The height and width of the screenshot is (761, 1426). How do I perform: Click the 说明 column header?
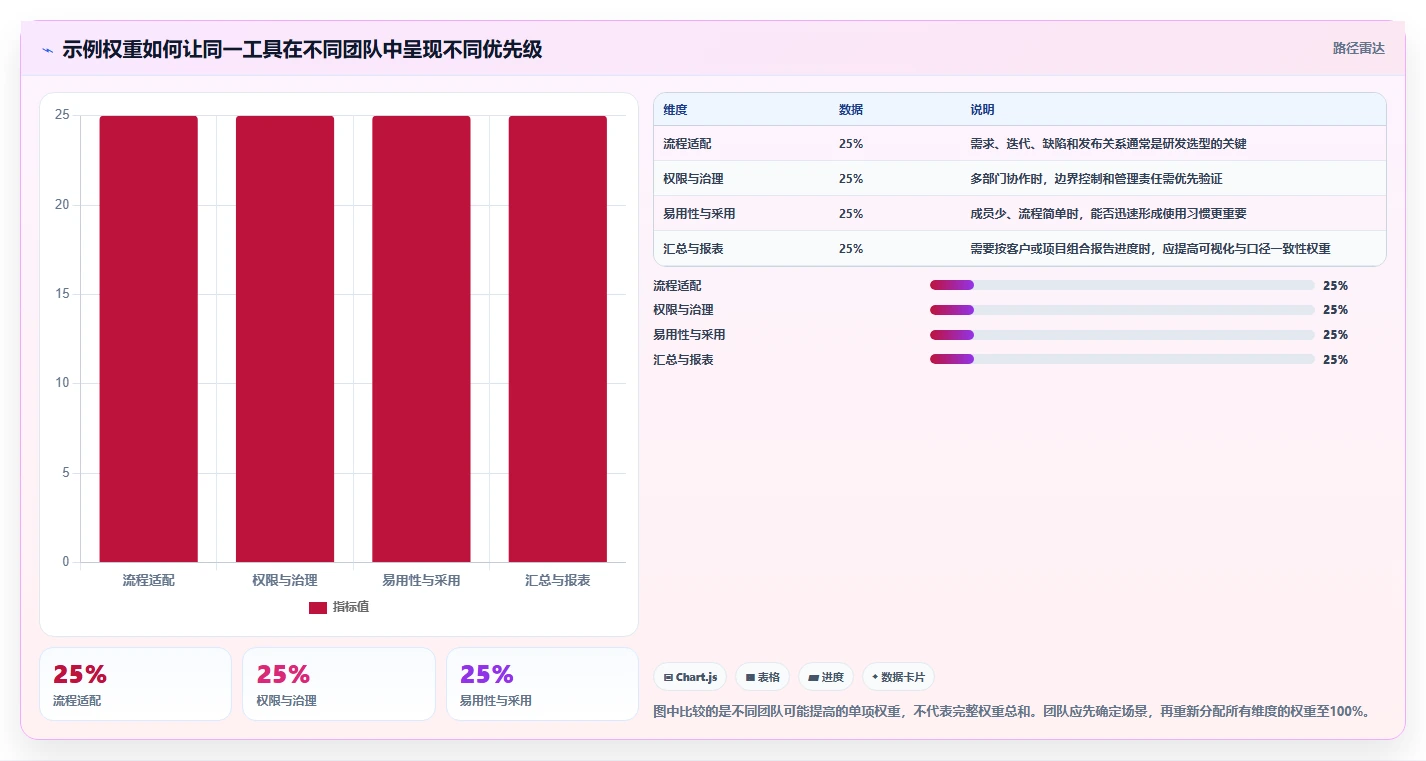click(982, 110)
